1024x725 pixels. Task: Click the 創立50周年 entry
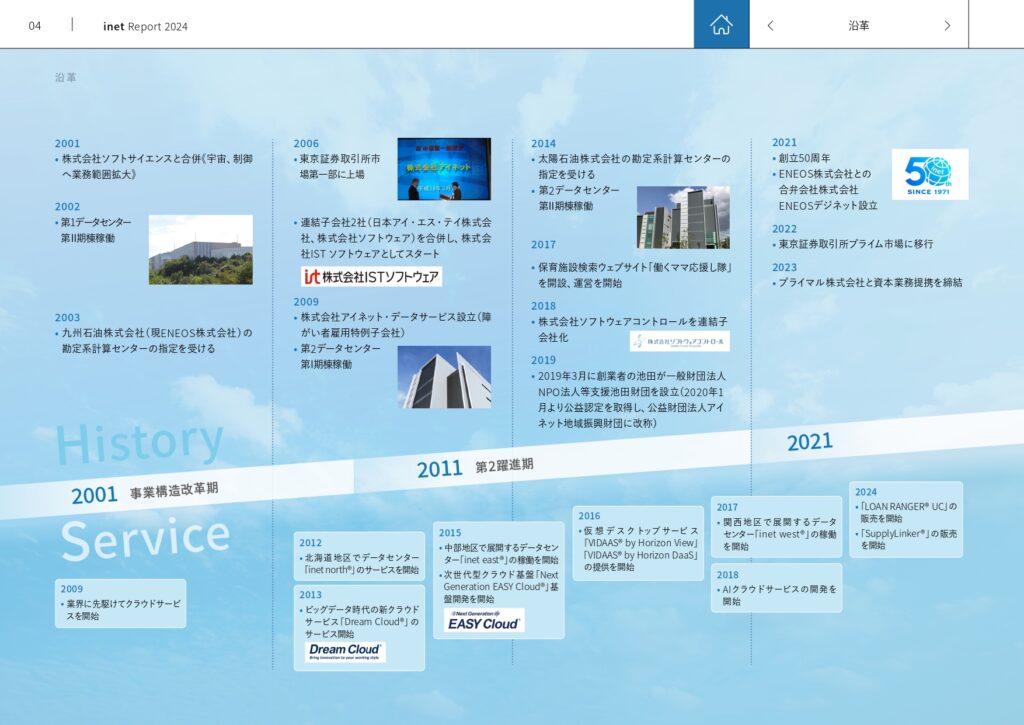[x=802, y=158]
